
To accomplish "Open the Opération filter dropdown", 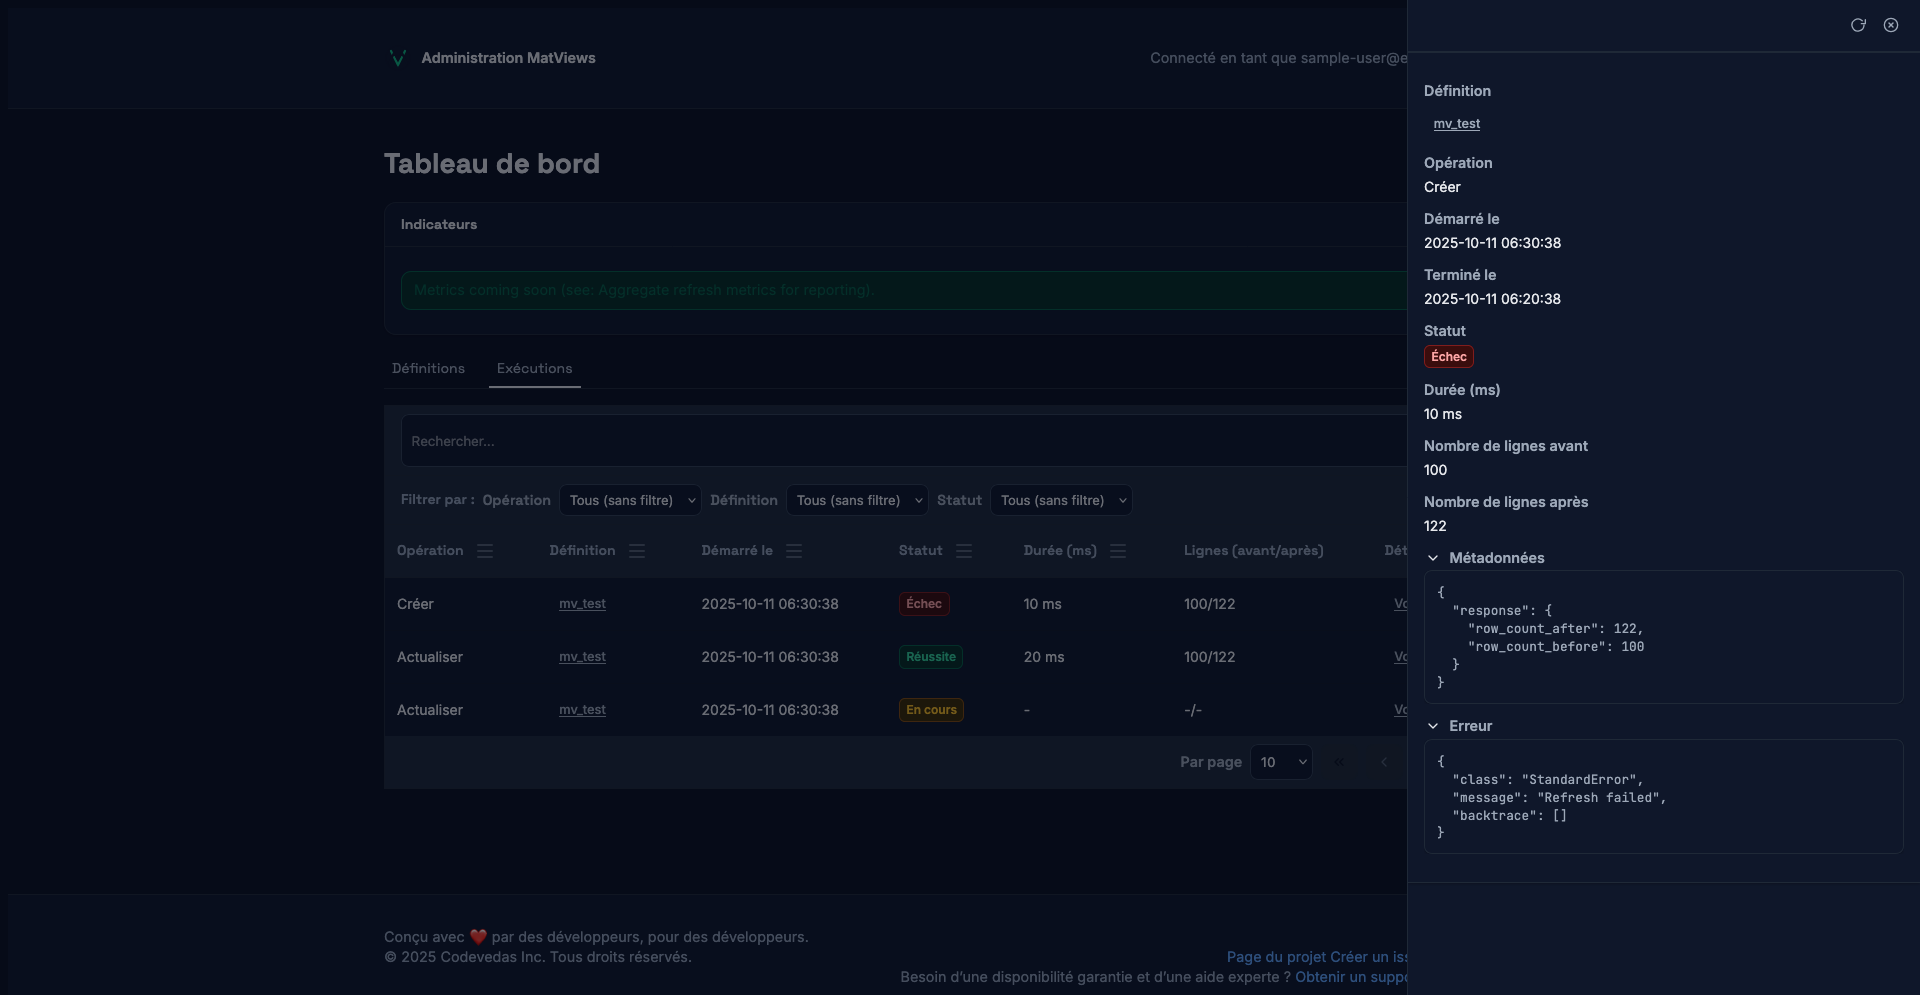I will pyautogui.click(x=630, y=500).
